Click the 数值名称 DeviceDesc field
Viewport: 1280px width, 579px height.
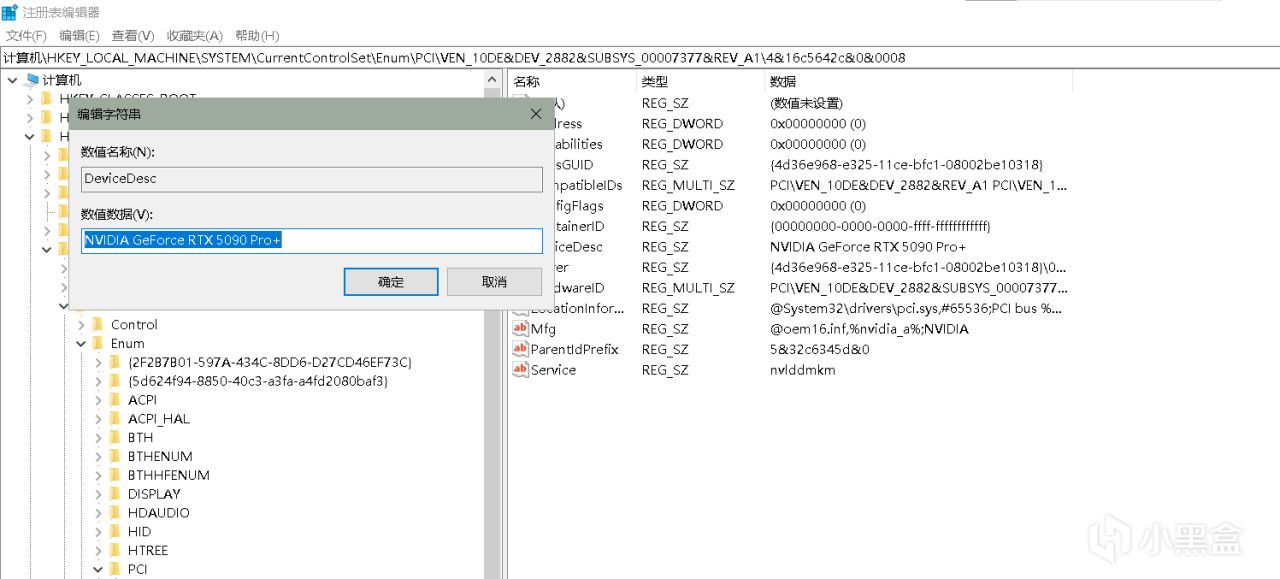click(x=312, y=179)
